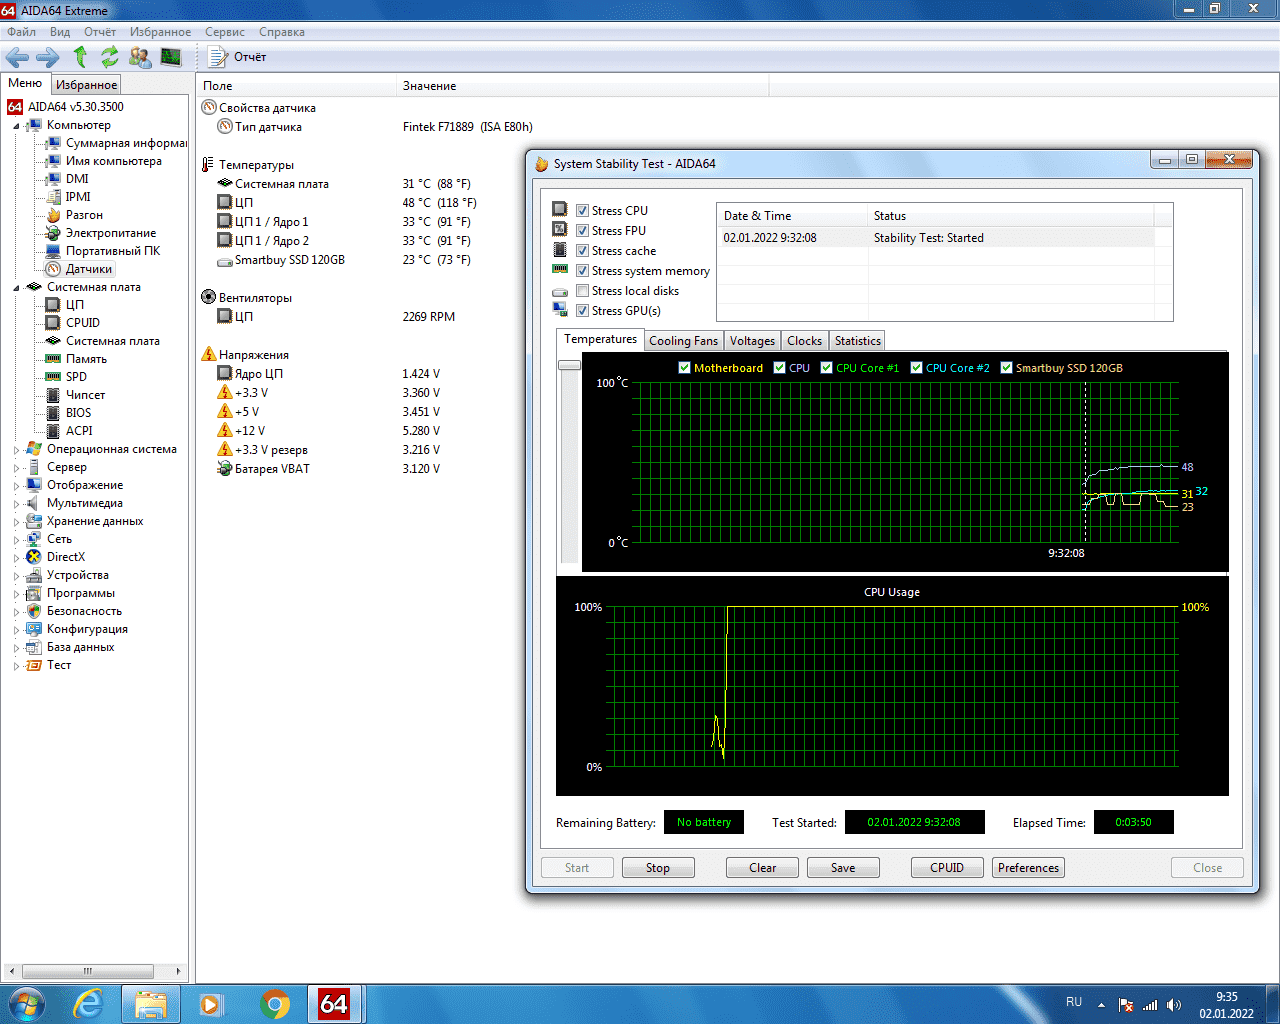1280x1024 pixels.
Task: Open the system stability monitor toolbar icon
Action: [171, 57]
